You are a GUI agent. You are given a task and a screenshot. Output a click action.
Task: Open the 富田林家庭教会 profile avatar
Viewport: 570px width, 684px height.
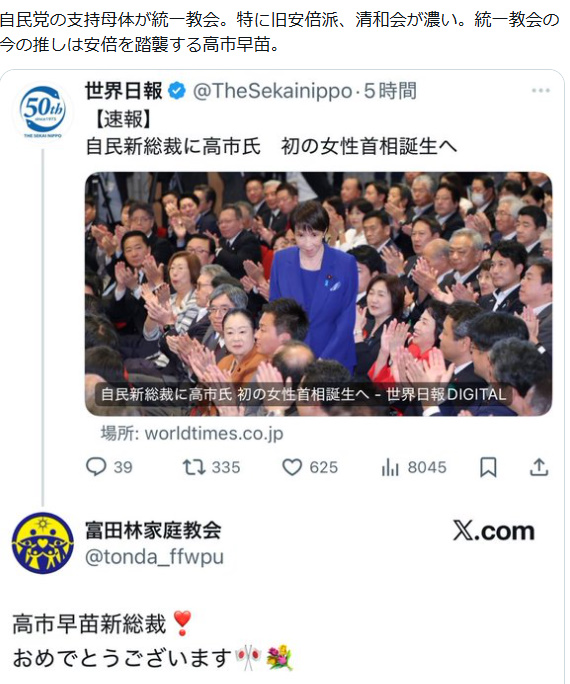pos(42,543)
